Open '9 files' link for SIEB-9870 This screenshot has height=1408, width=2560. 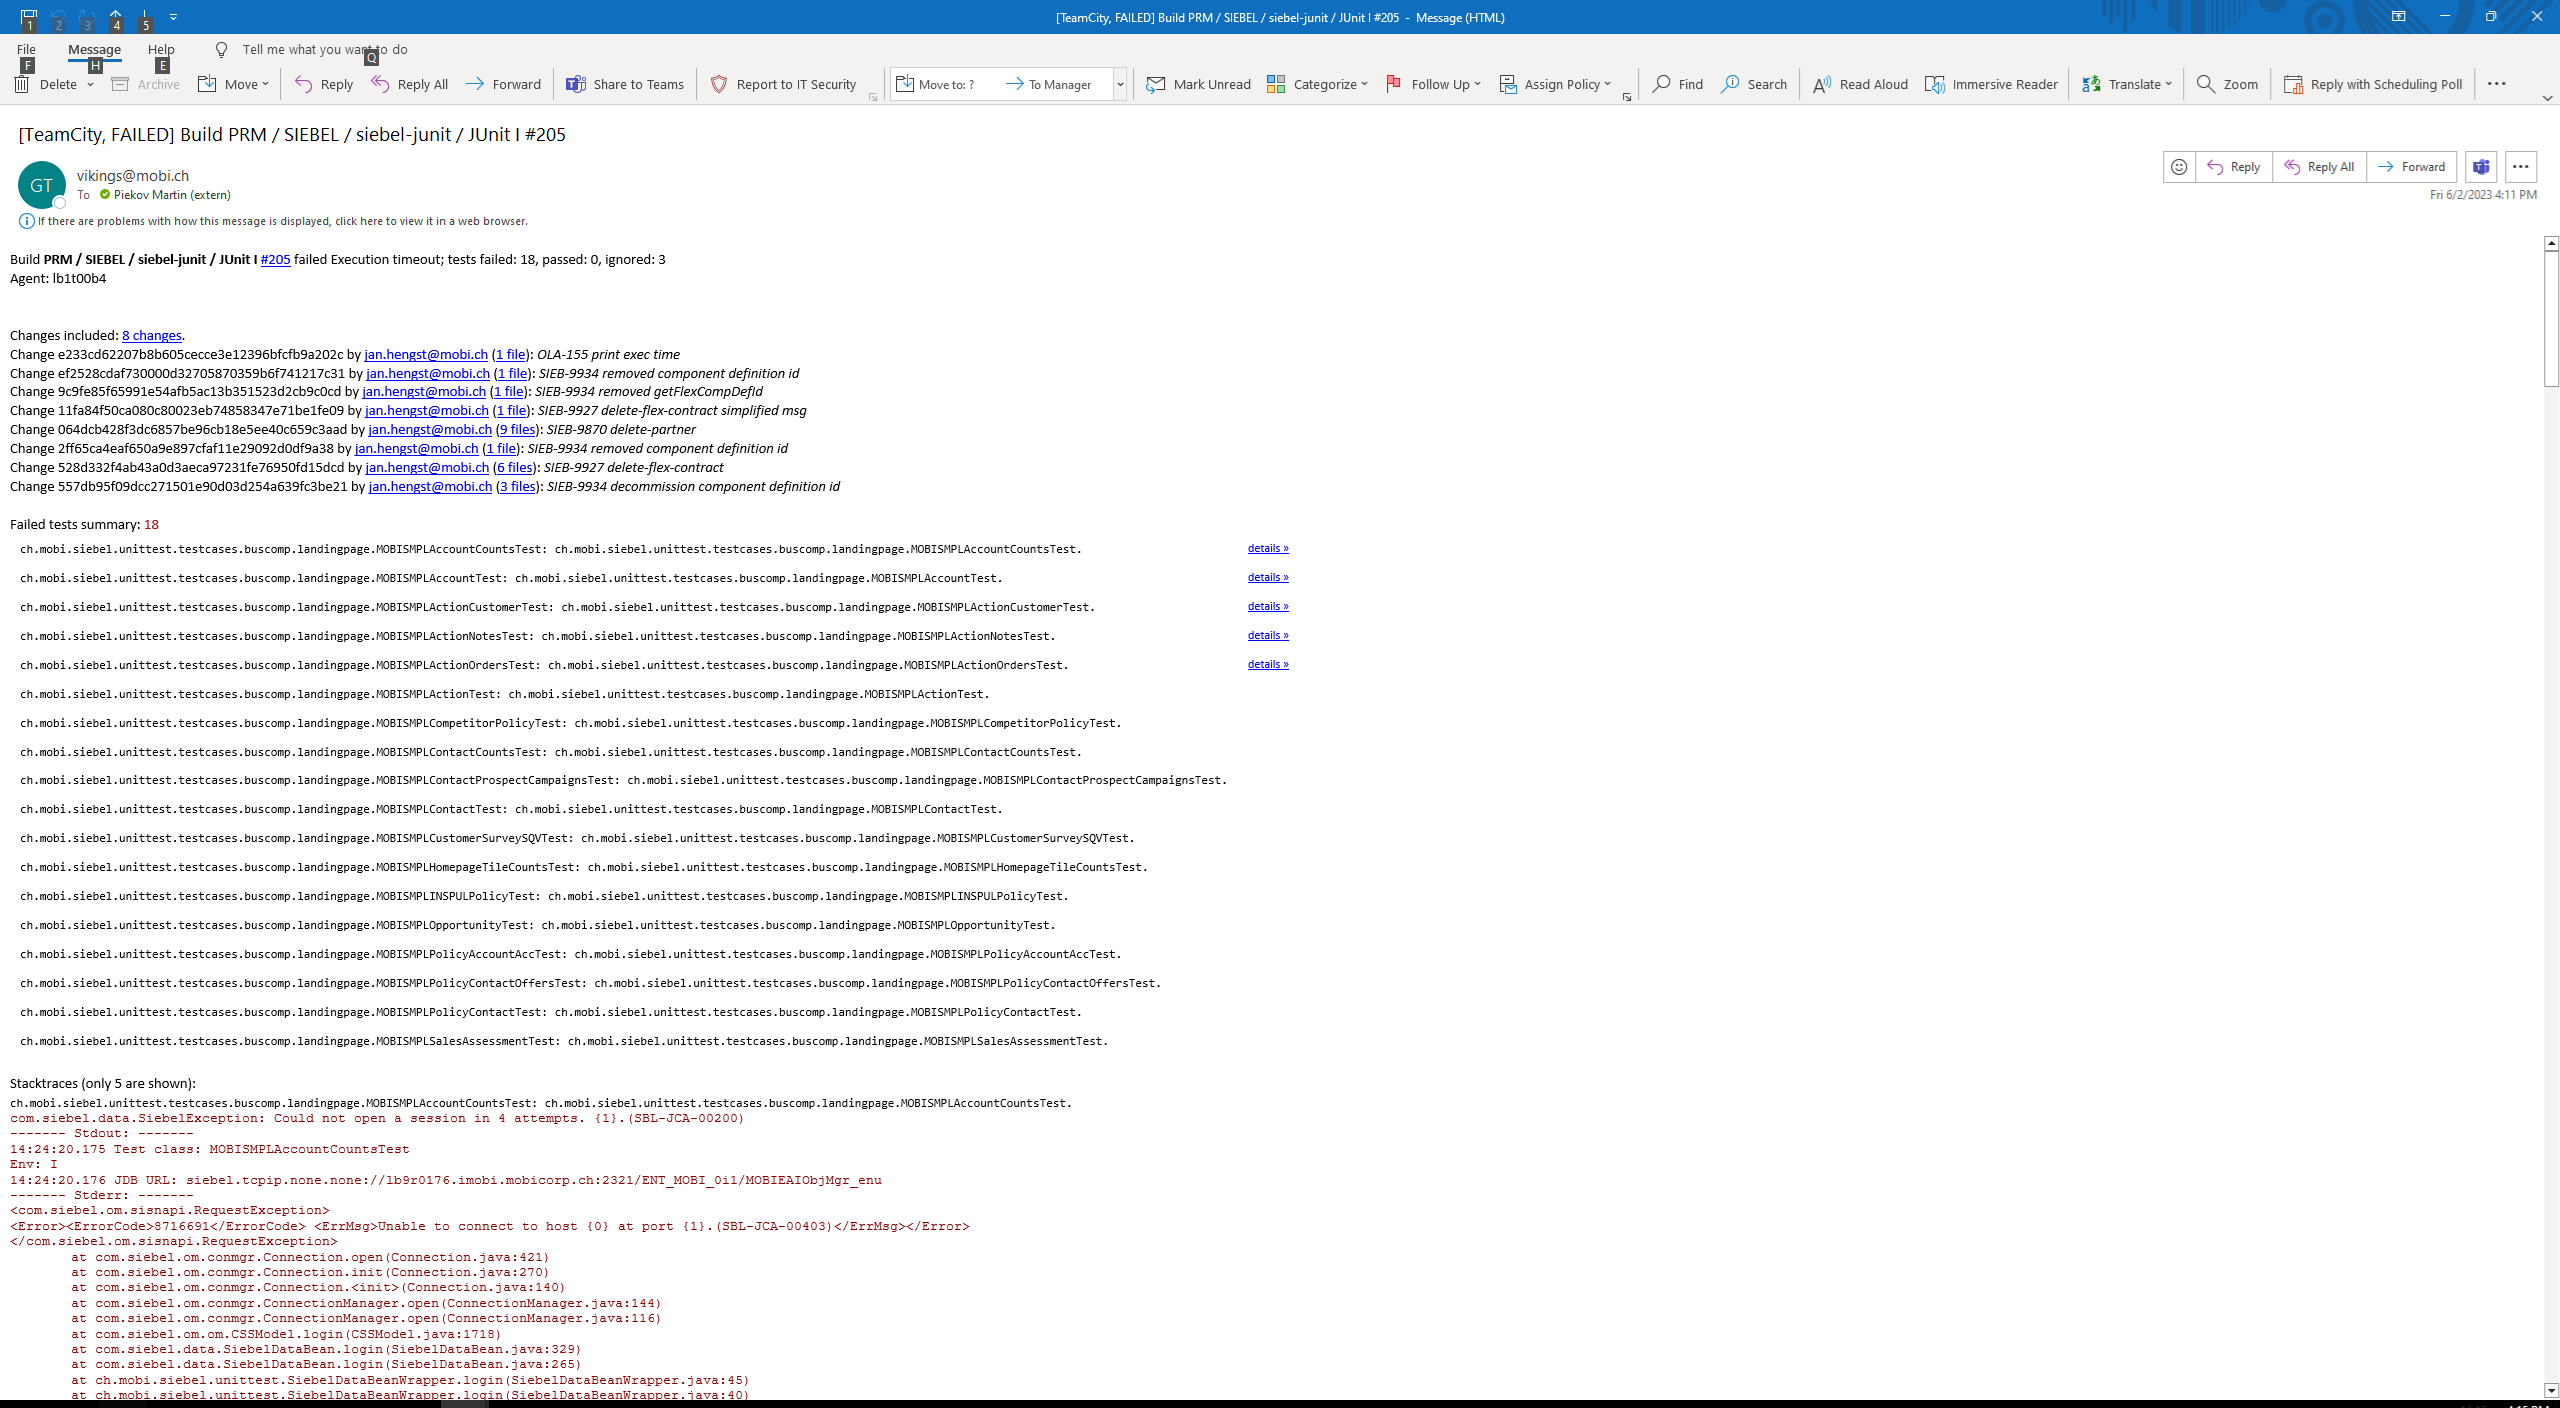(x=517, y=429)
